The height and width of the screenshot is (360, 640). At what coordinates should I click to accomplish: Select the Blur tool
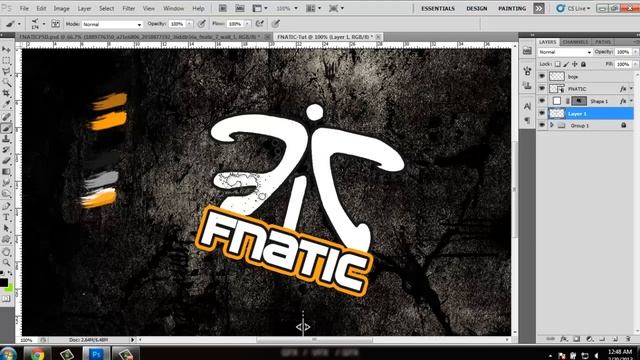(x=6, y=183)
